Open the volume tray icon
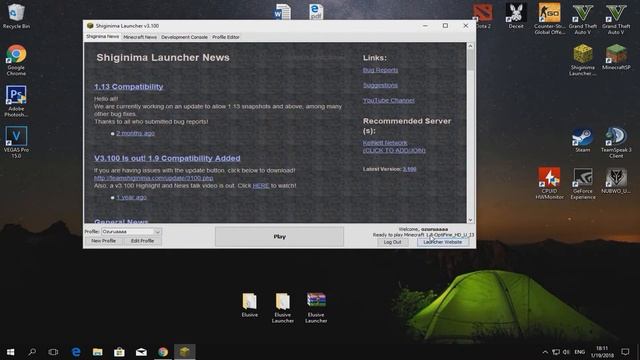 pos(566,352)
